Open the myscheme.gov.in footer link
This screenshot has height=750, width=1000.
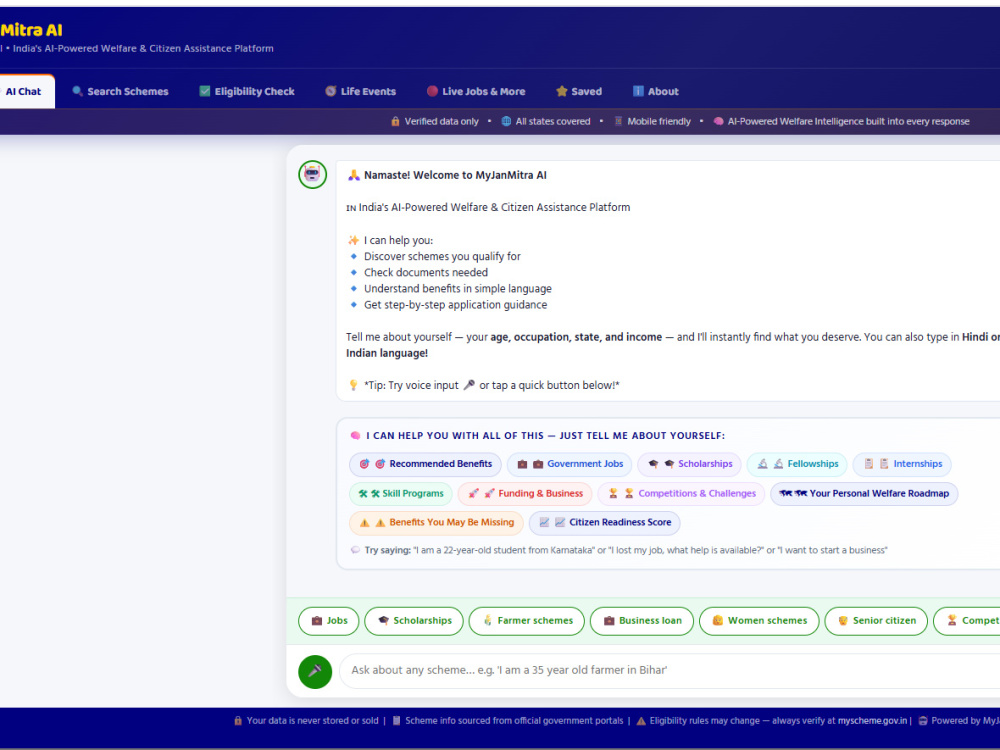[x=872, y=721]
